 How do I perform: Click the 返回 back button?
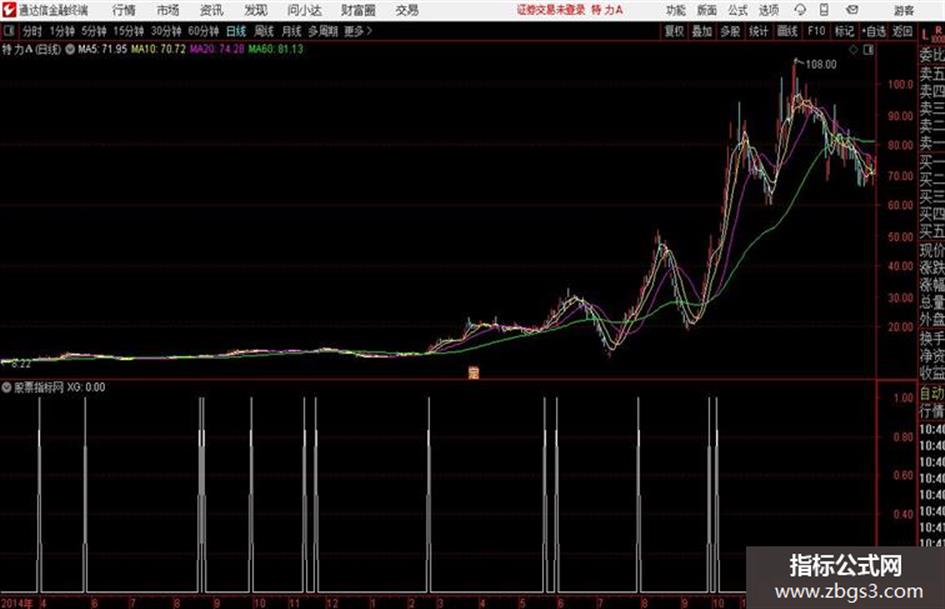(902, 31)
